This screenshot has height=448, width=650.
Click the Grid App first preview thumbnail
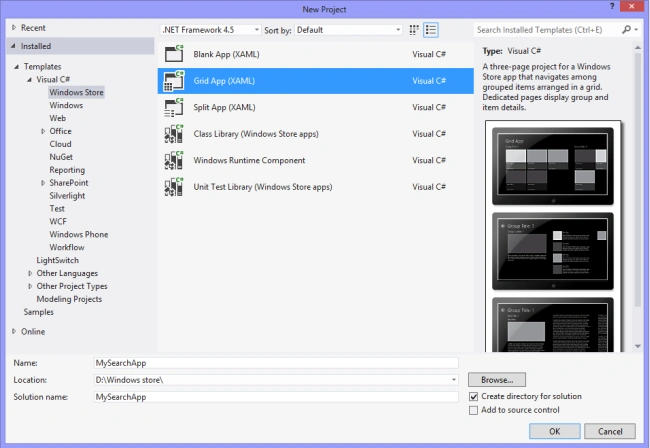[x=553, y=166]
